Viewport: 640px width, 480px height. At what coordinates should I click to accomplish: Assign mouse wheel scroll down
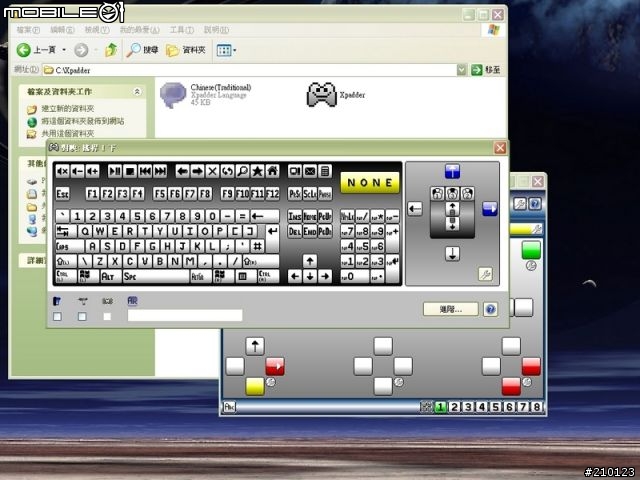452,224
